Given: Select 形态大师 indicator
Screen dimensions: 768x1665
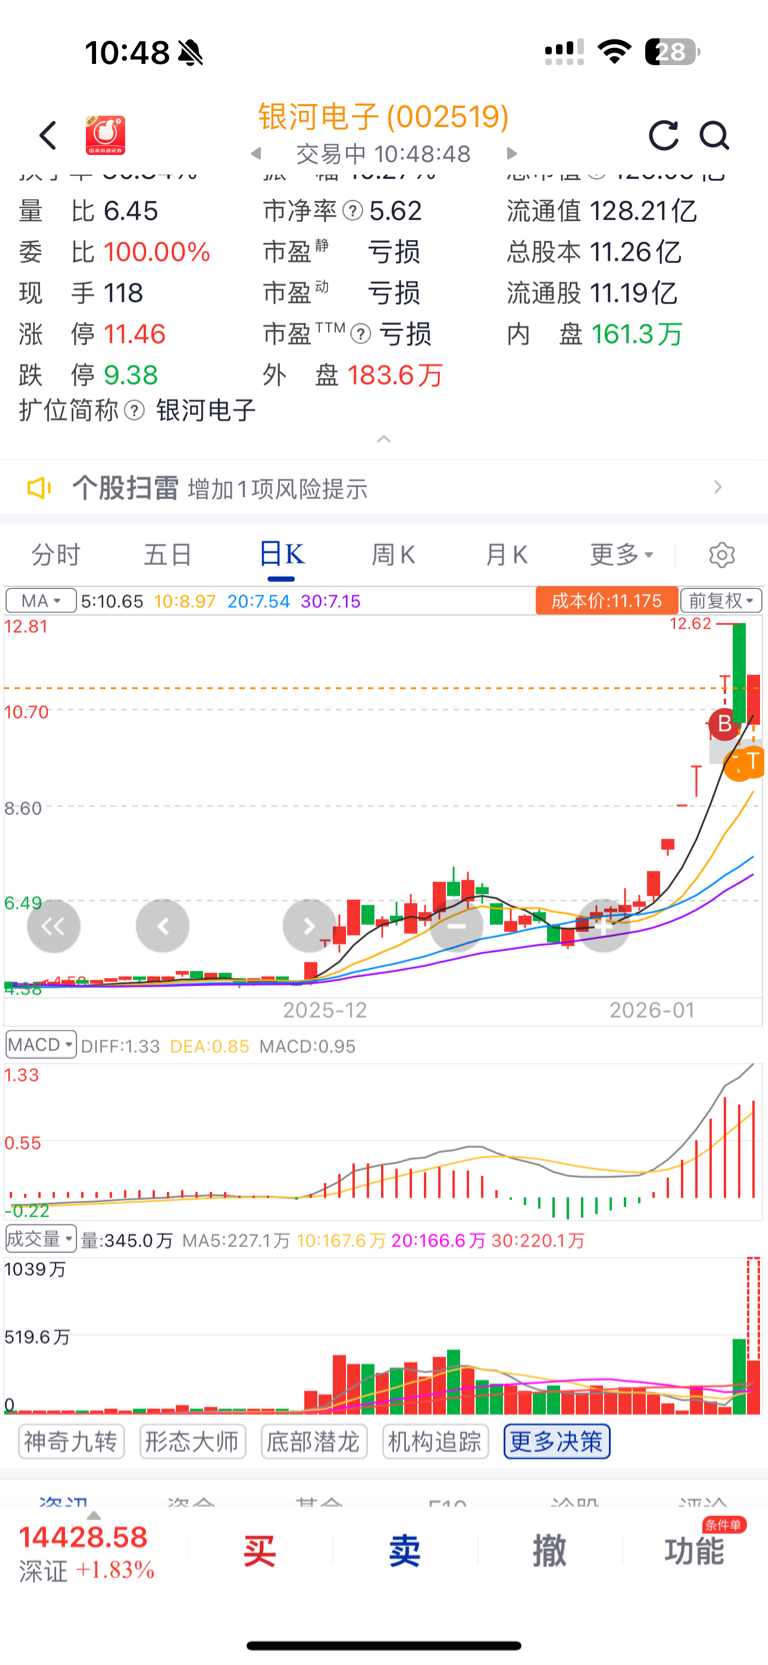Looking at the screenshot, I should click(192, 1441).
